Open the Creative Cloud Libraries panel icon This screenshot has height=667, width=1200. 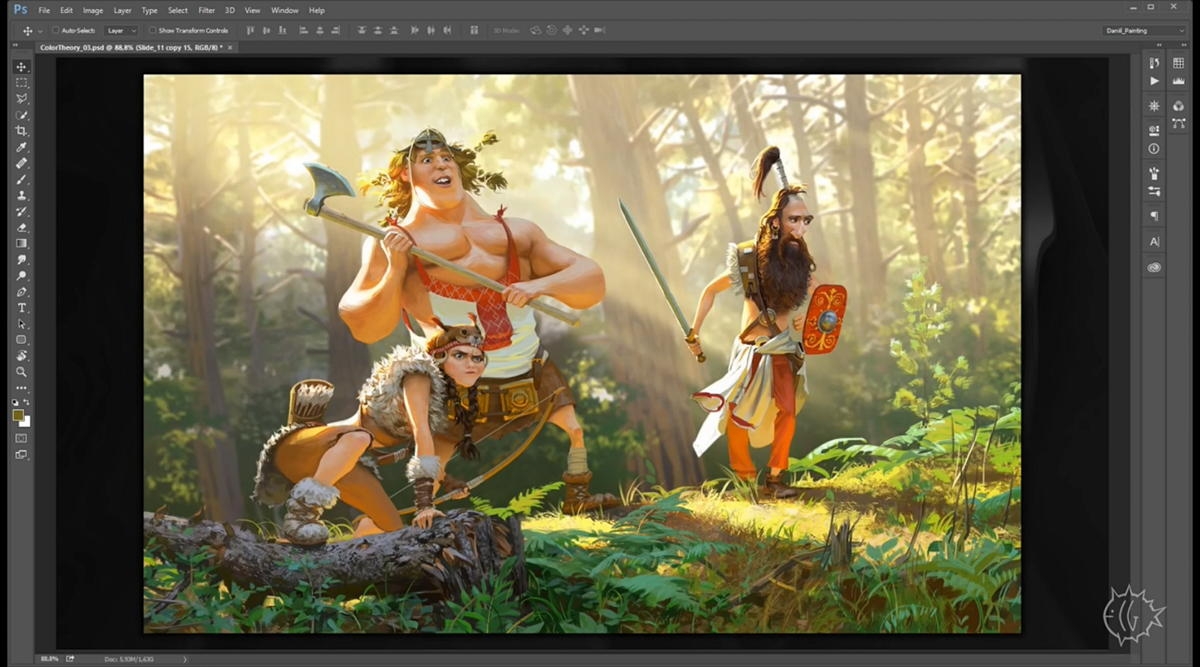click(x=1154, y=267)
